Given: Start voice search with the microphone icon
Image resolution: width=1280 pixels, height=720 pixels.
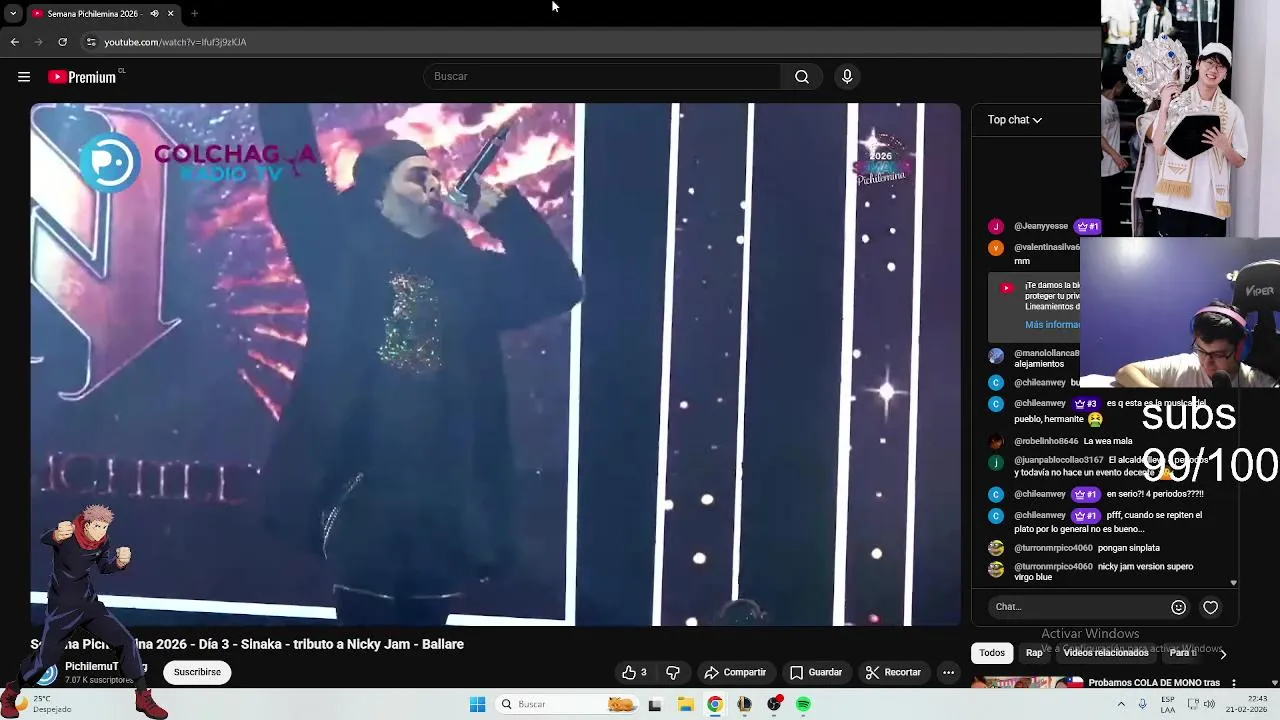Looking at the screenshot, I should pos(847,76).
